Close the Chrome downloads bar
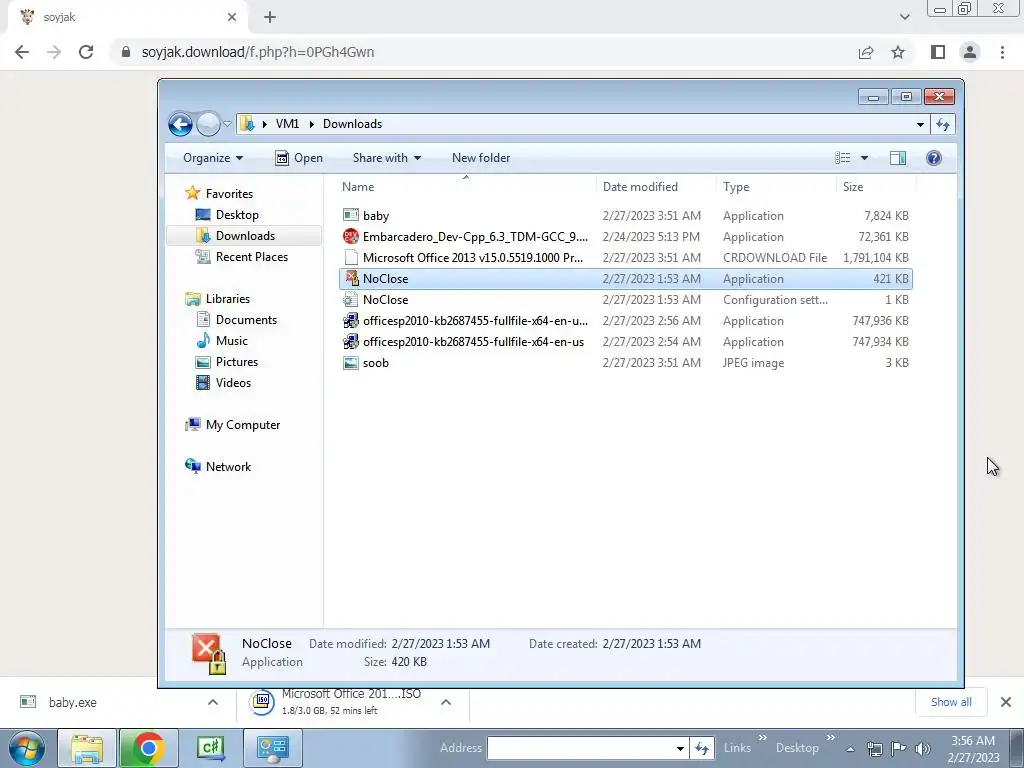The width and height of the screenshot is (1024, 768). tap(1006, 702)
